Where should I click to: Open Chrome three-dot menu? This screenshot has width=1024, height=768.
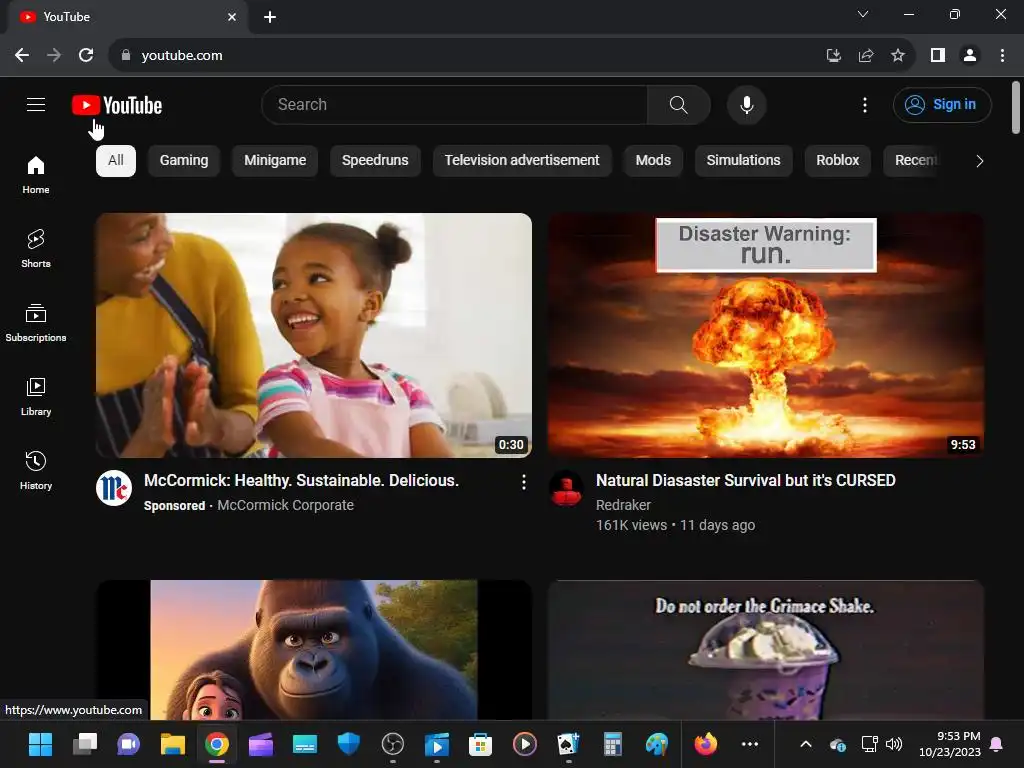[x=1002, y=56]
